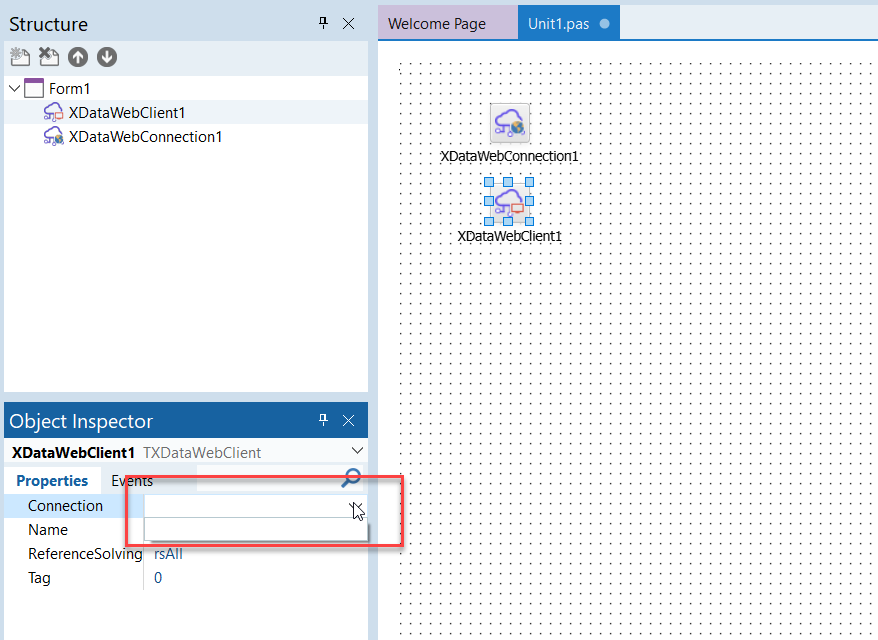The height and width of the screenshot is (640, 878).
Task: Click the empty Connection dropdown list item
Action: pos(256,530)
